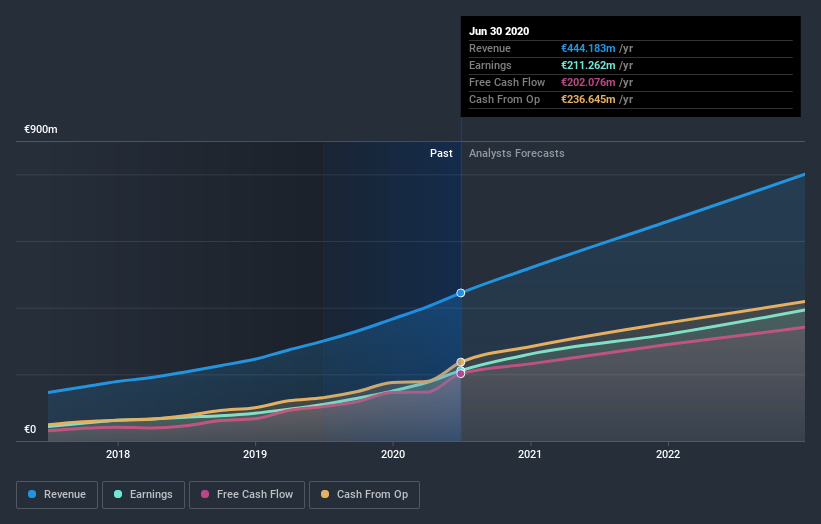Click the €211.262m earnings value
This screenshot has width=821, height=524.
click(x=588, y=65)
